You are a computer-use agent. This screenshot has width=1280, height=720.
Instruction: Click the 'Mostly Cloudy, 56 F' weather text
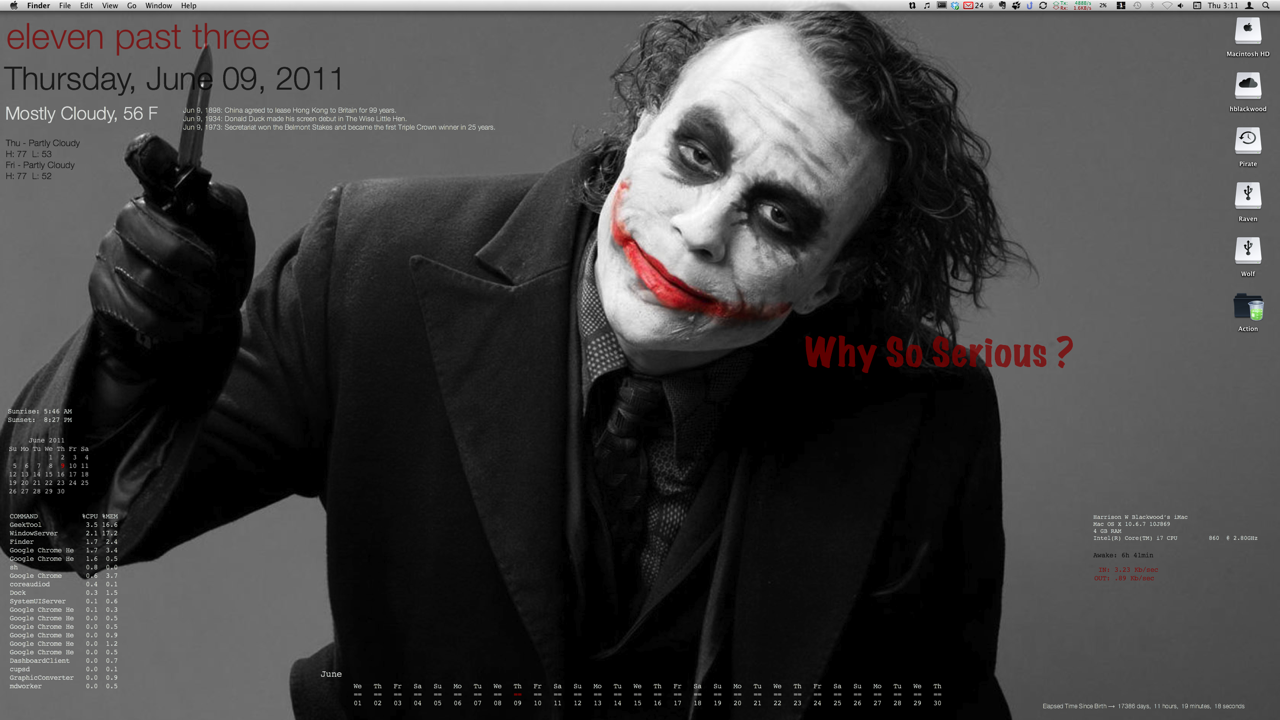81,114
